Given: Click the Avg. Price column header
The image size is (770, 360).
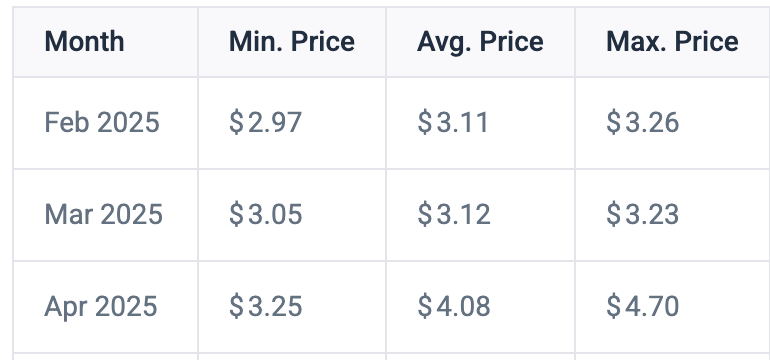Looking at the screenshot, I should 480,42.
